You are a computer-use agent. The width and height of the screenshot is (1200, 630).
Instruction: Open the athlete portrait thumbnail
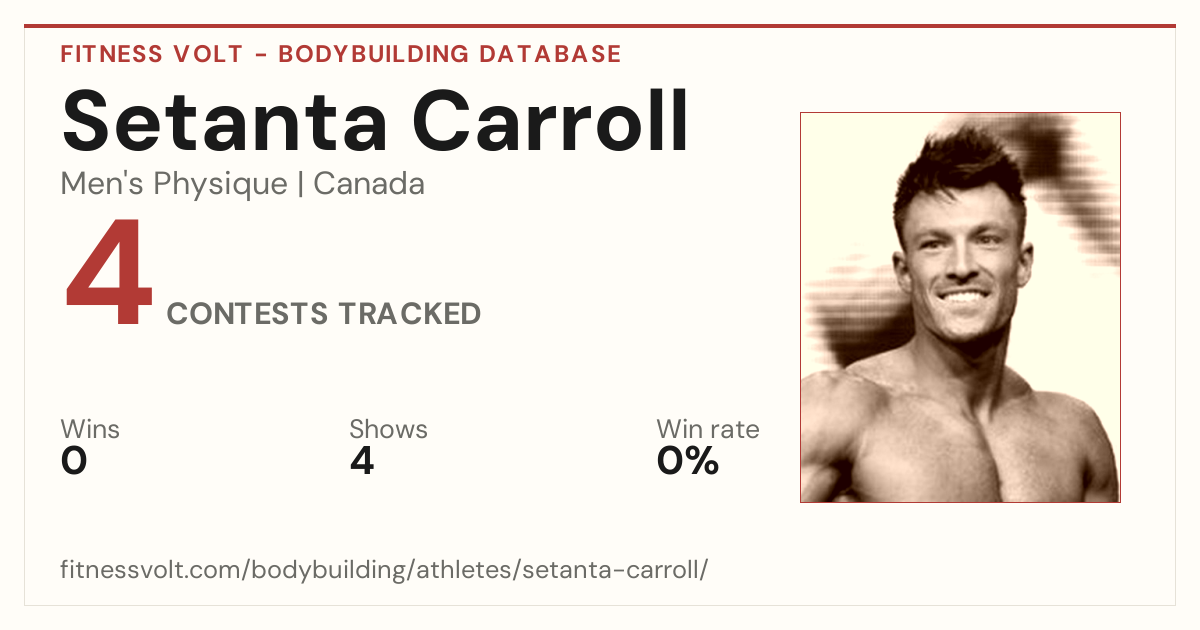click(960, 307)
